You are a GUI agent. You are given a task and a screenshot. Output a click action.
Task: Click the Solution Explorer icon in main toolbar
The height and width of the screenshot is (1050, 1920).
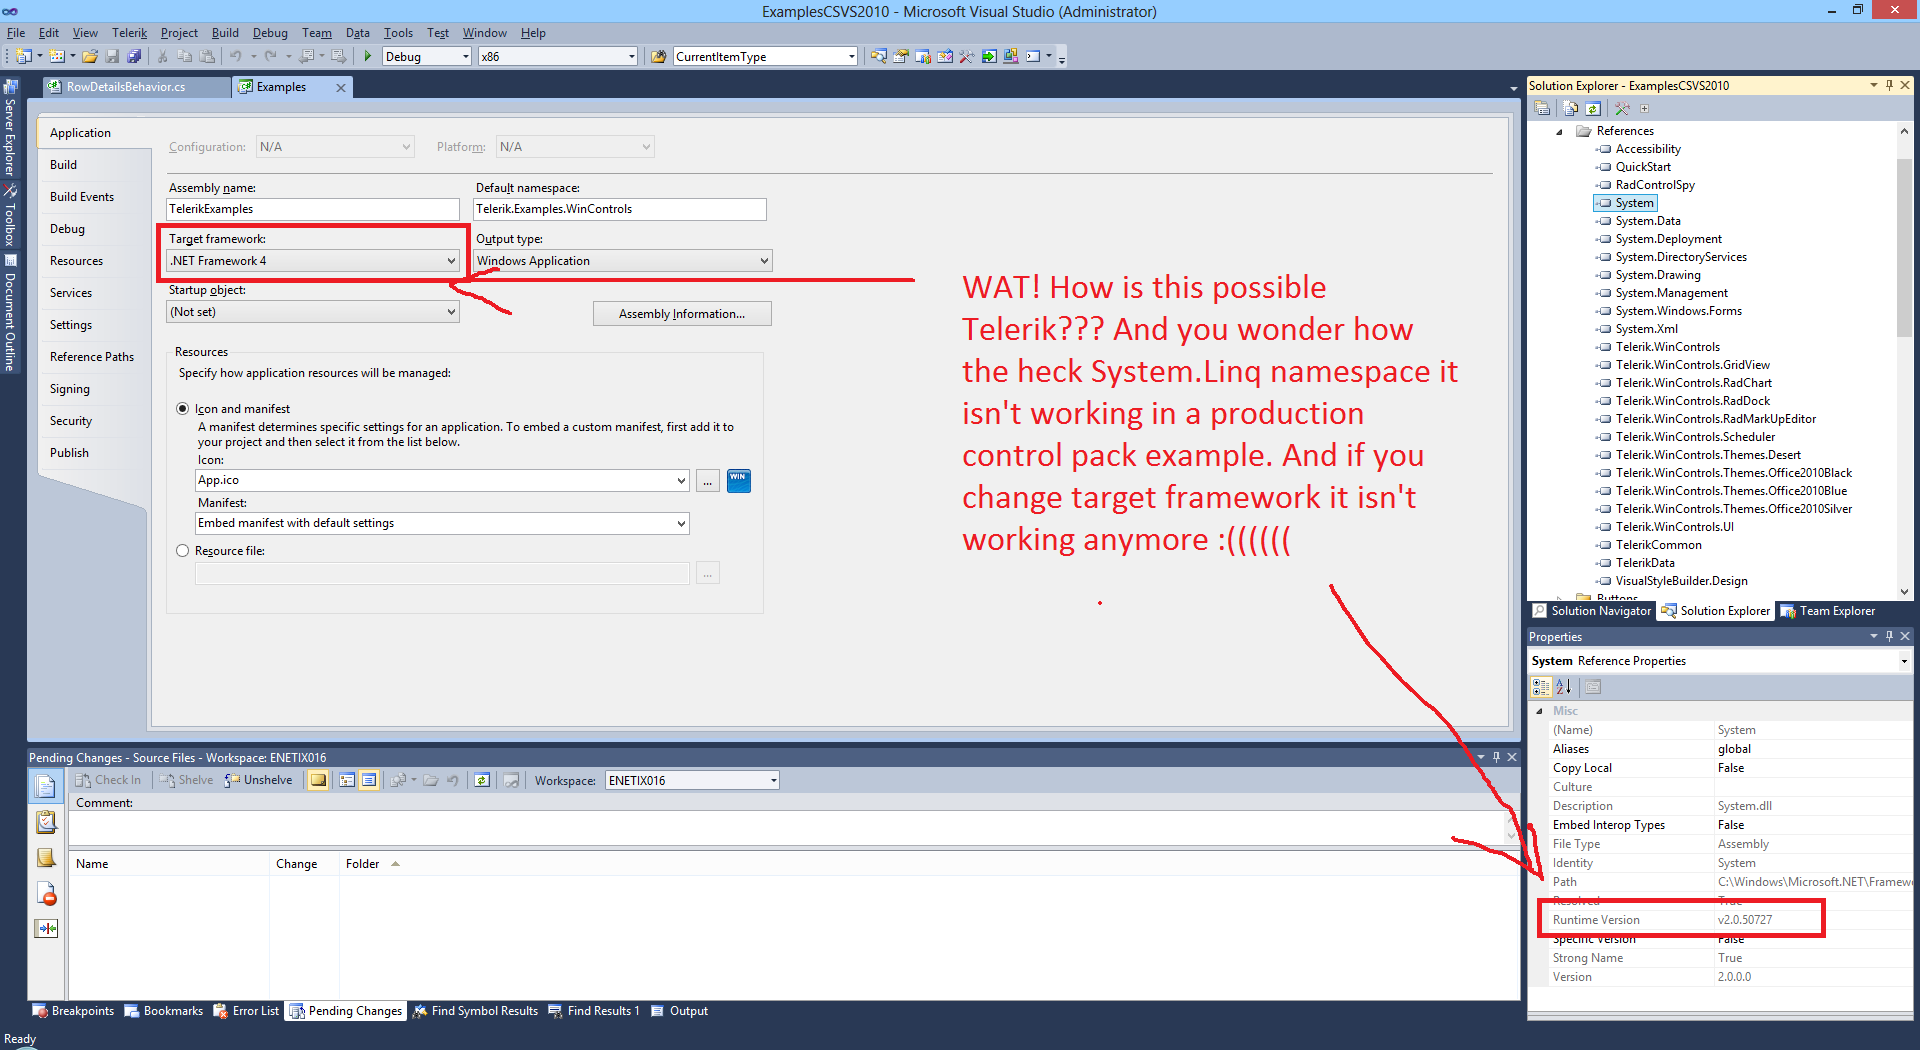878,56
